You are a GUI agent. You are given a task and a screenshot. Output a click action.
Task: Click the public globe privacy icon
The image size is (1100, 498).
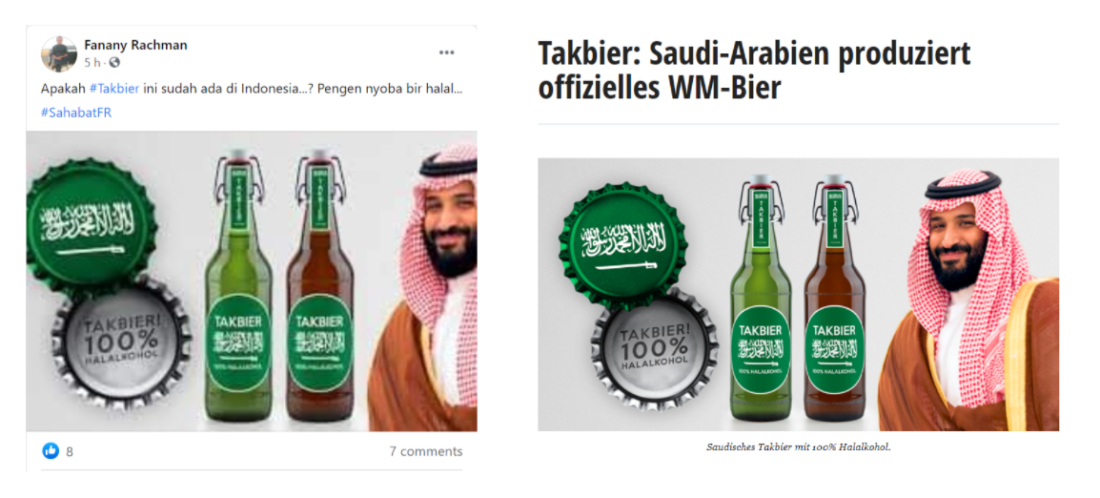pos(114,63)
